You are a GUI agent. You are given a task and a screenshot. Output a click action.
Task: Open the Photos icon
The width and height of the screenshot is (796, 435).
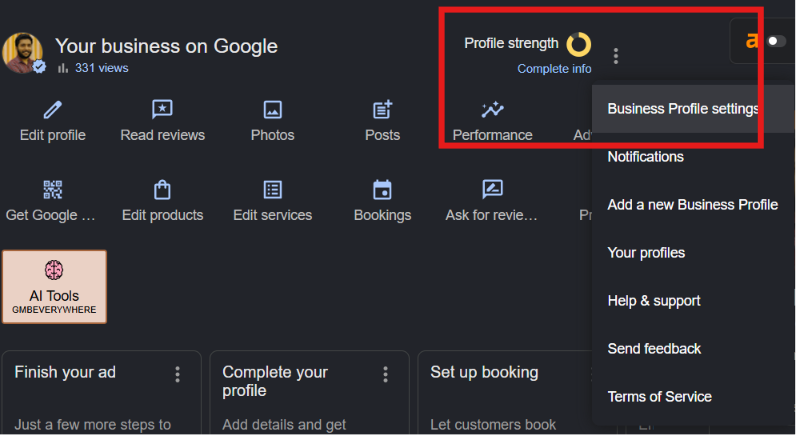tap(273, 109)
